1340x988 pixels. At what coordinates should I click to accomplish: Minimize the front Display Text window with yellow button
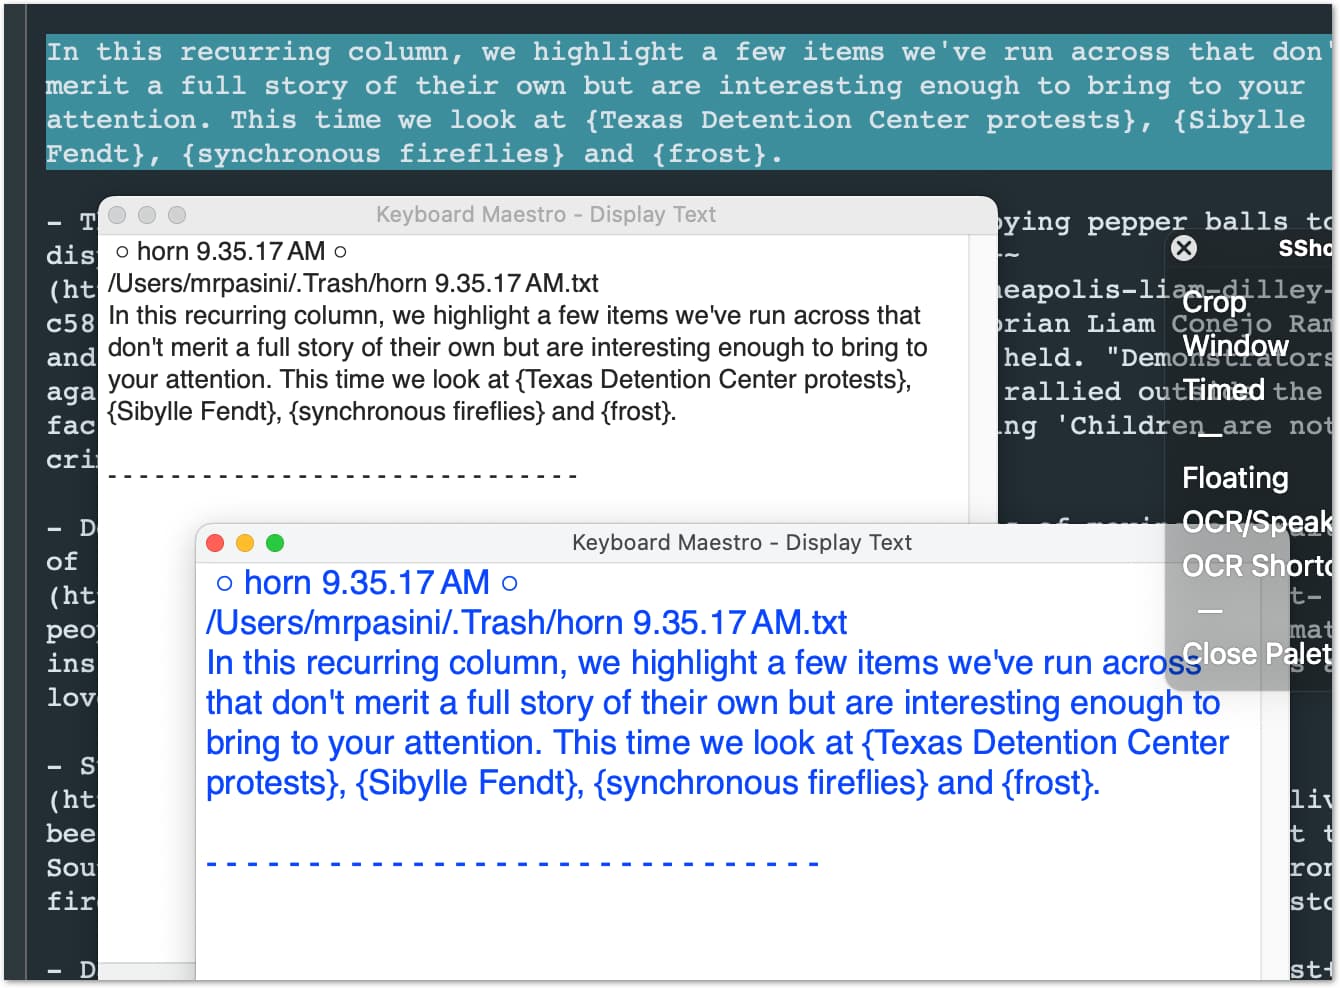pyautogui.click(x=245, y=543)
